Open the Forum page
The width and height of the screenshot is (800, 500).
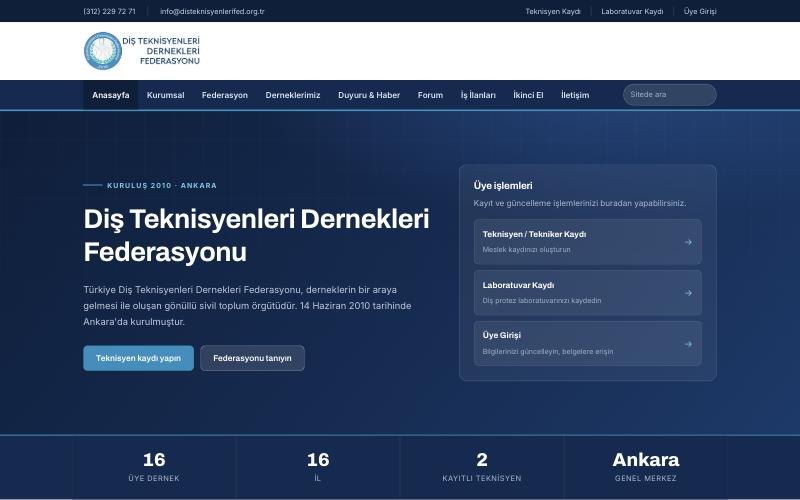point(430,95)
